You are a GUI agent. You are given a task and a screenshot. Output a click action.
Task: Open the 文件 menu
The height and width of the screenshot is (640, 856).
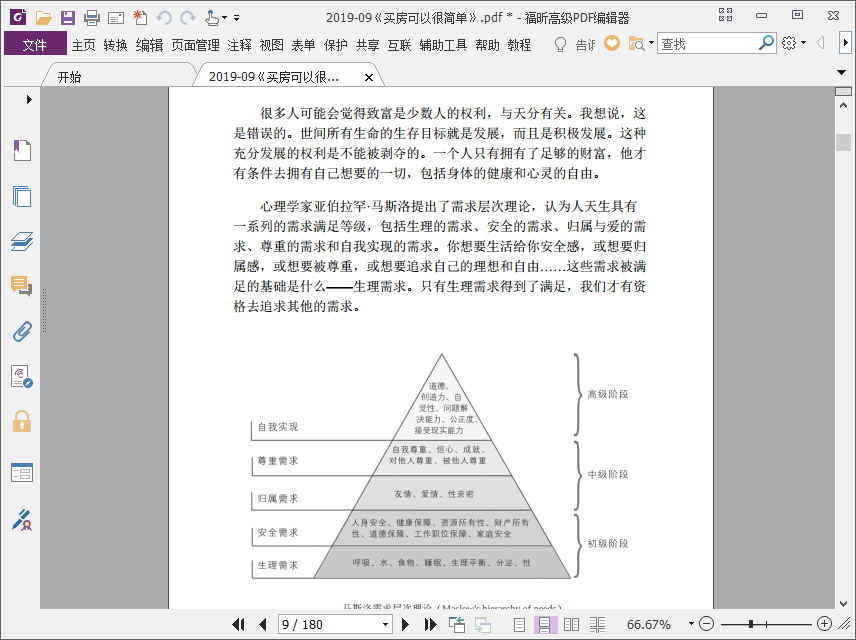[x=35, y=44]
